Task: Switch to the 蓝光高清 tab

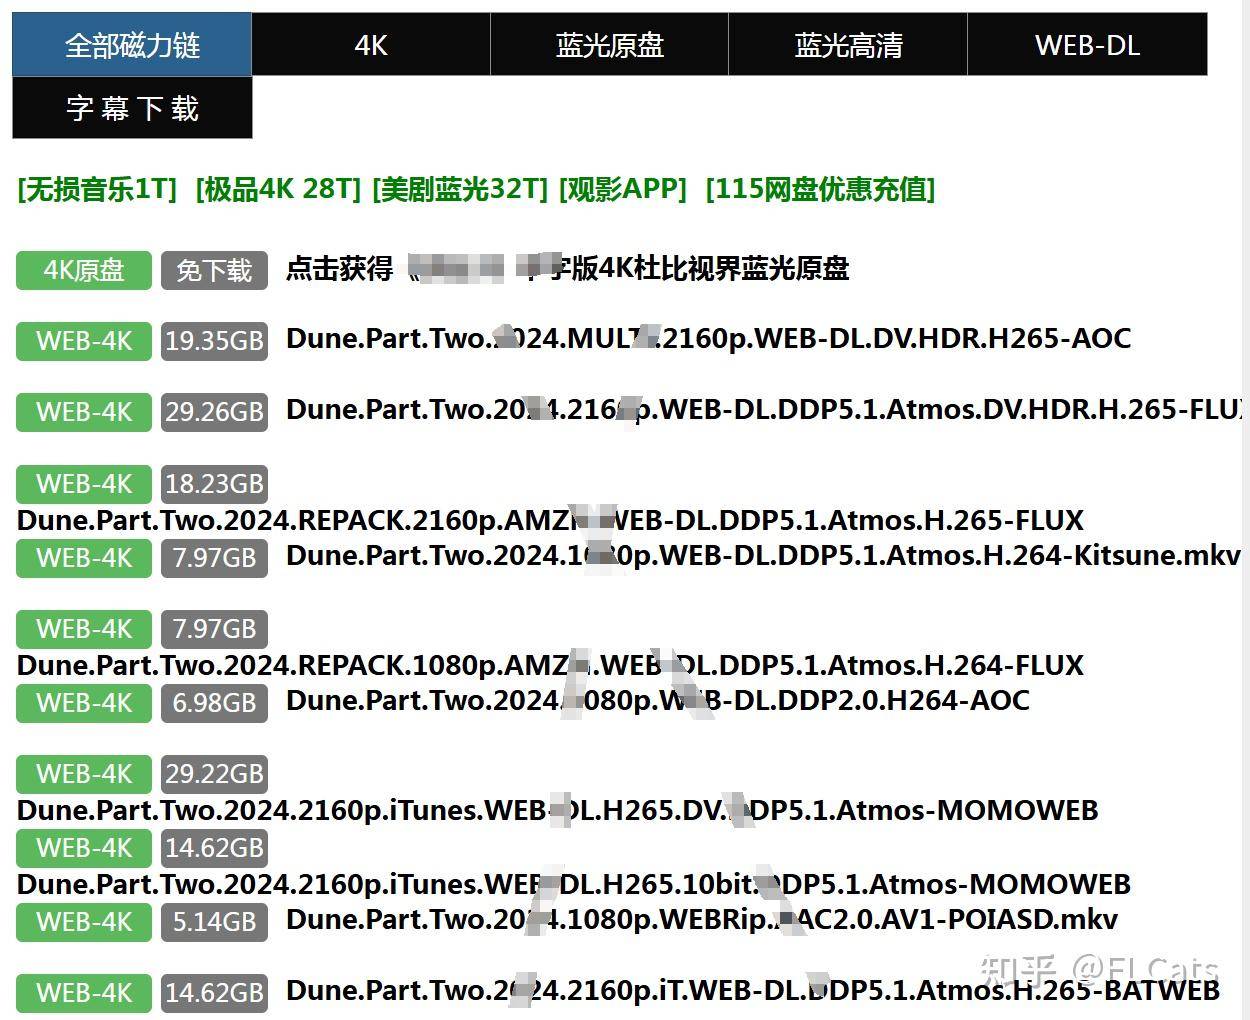Action: tap(848, 45)
